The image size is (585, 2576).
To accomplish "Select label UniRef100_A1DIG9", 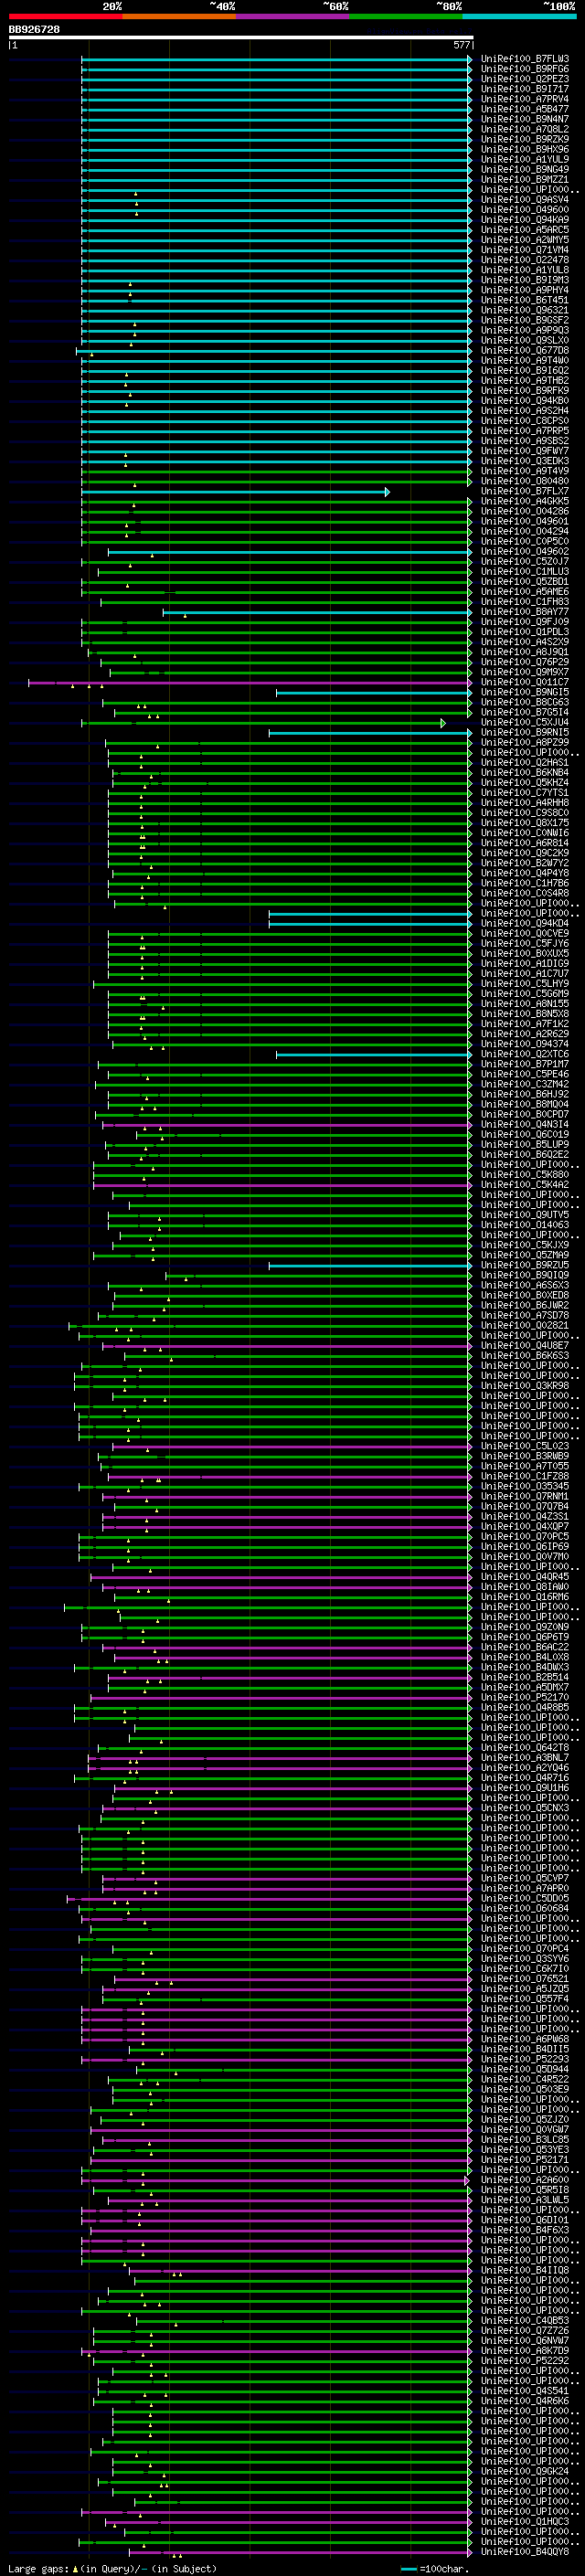I will coord(525,963).
